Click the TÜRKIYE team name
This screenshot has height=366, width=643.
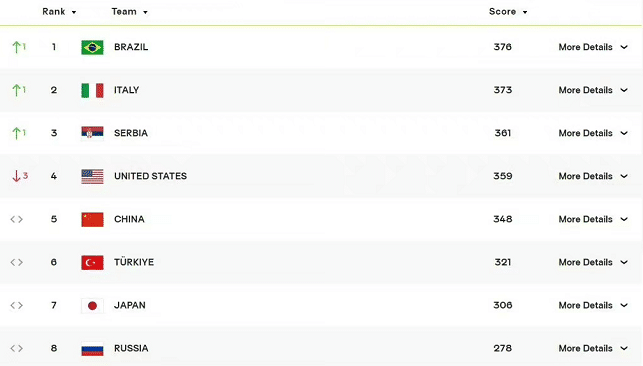134,262
